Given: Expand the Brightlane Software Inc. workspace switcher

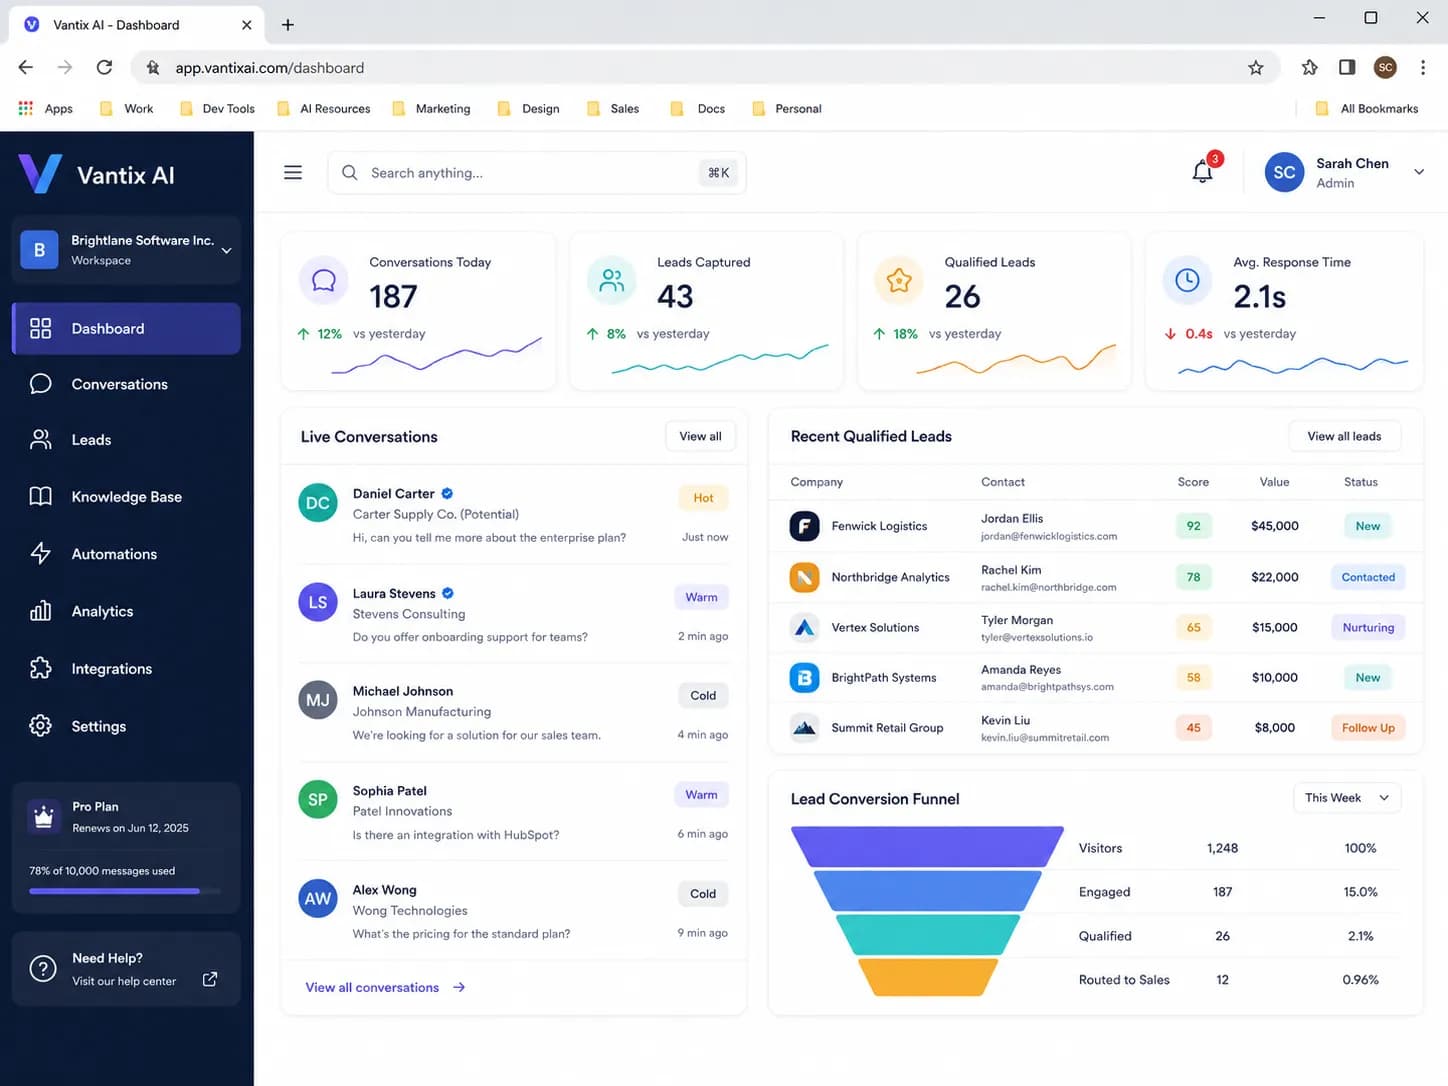Looking at the screenshot, I should click(x=126, y=250).
